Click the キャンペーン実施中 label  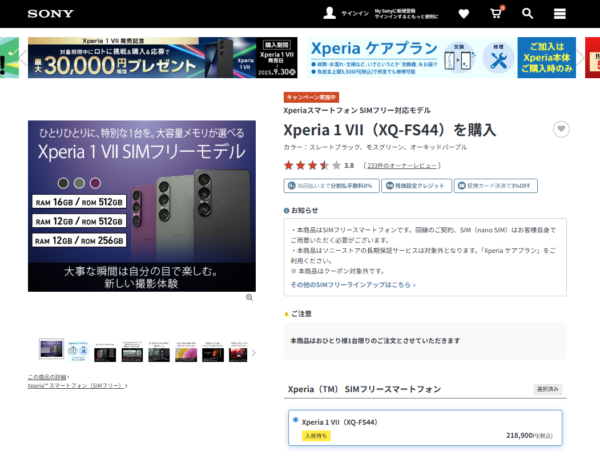pos(311,97)
